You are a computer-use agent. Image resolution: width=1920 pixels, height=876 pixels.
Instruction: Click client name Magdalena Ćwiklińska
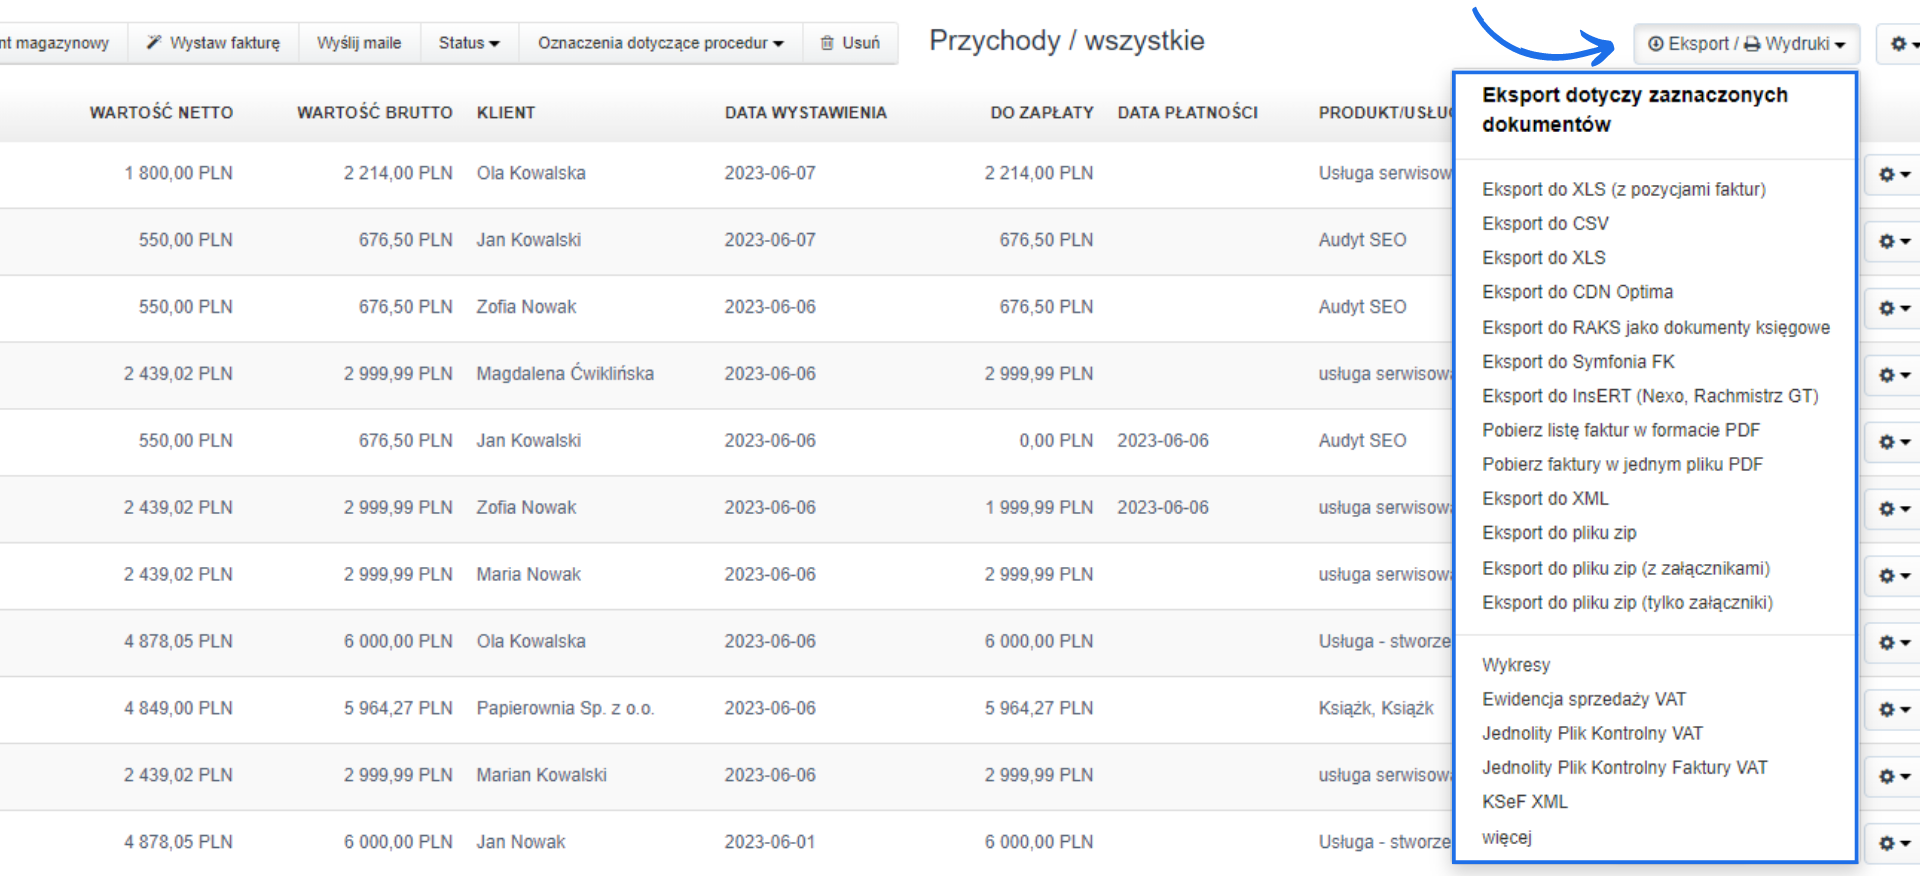point(565,373)
